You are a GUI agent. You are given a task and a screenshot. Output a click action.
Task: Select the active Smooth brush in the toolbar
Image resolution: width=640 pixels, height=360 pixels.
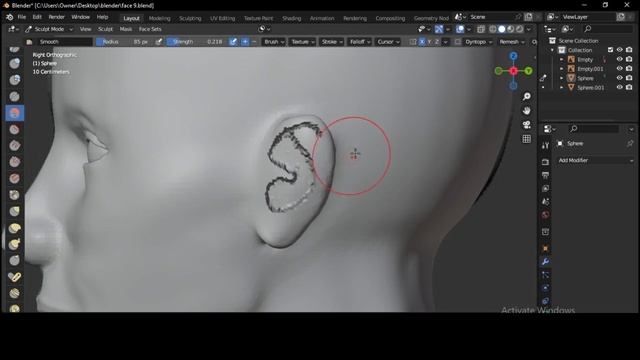[x=15, y=113]
